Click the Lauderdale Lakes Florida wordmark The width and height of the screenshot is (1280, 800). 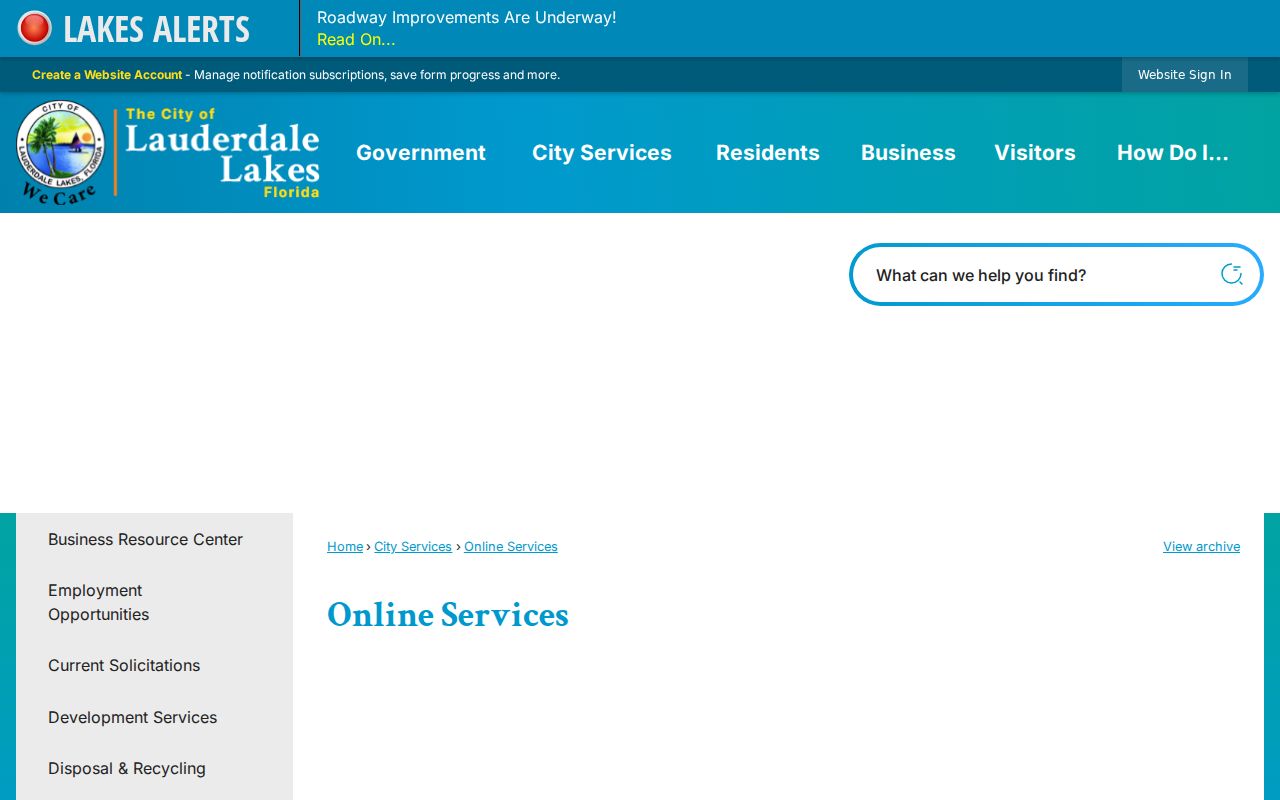(x=222, y=153)
